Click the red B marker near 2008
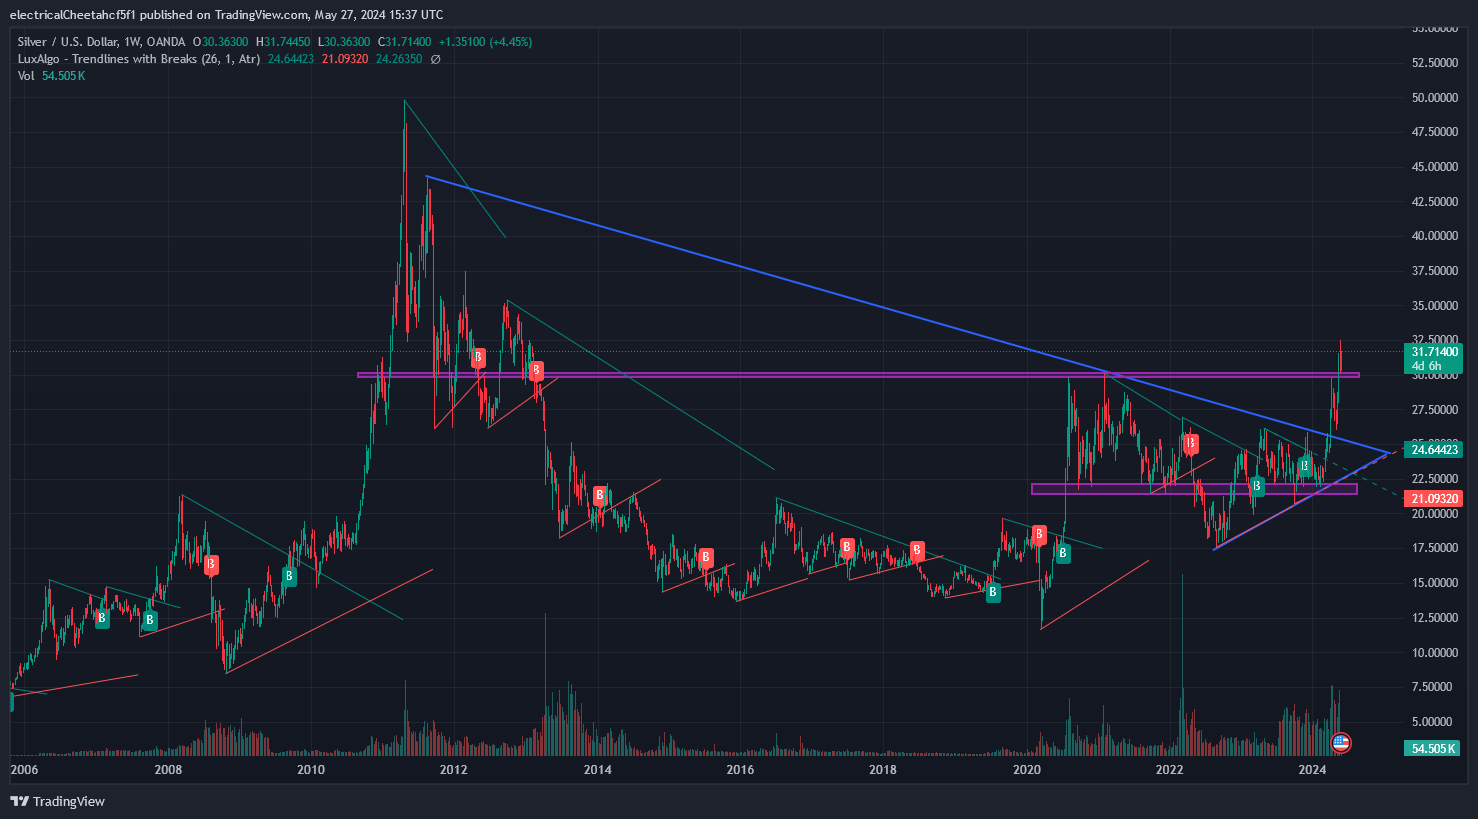Screen dimensions: 1478x819 click(x=211, y=565)
